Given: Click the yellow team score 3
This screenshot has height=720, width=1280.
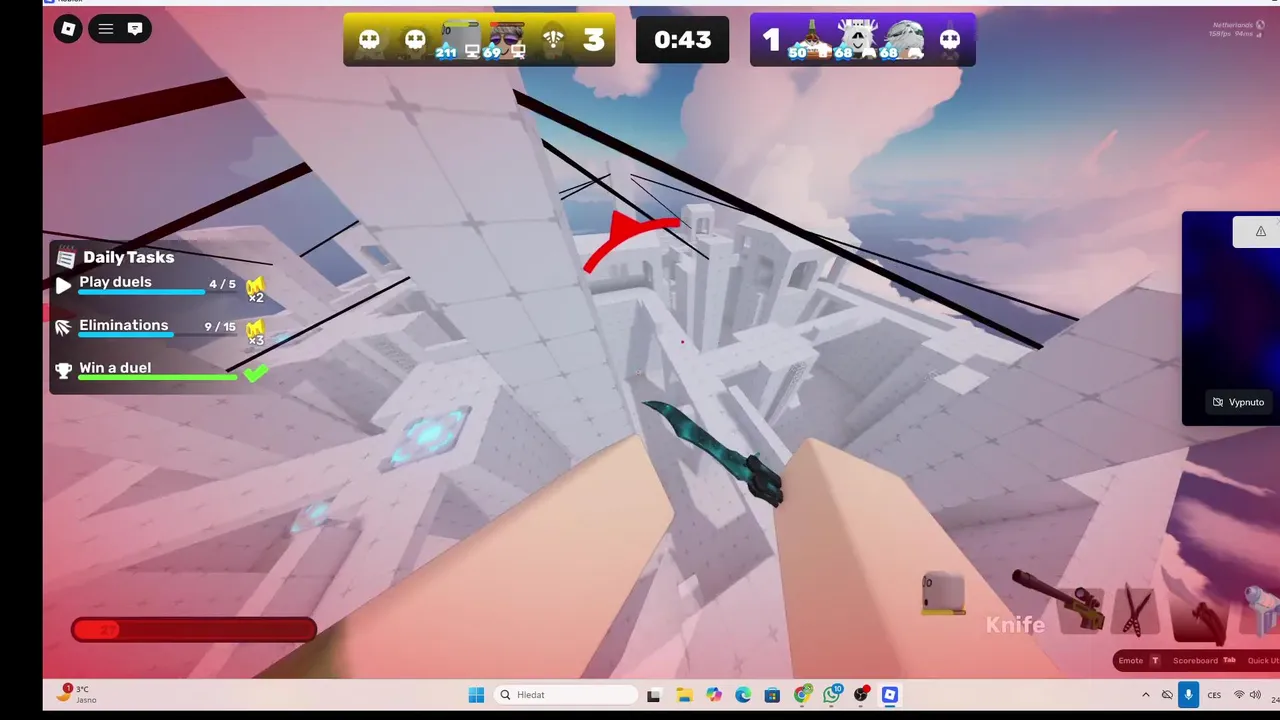Looking at the screenshot, I should click(x=594, y=40).
